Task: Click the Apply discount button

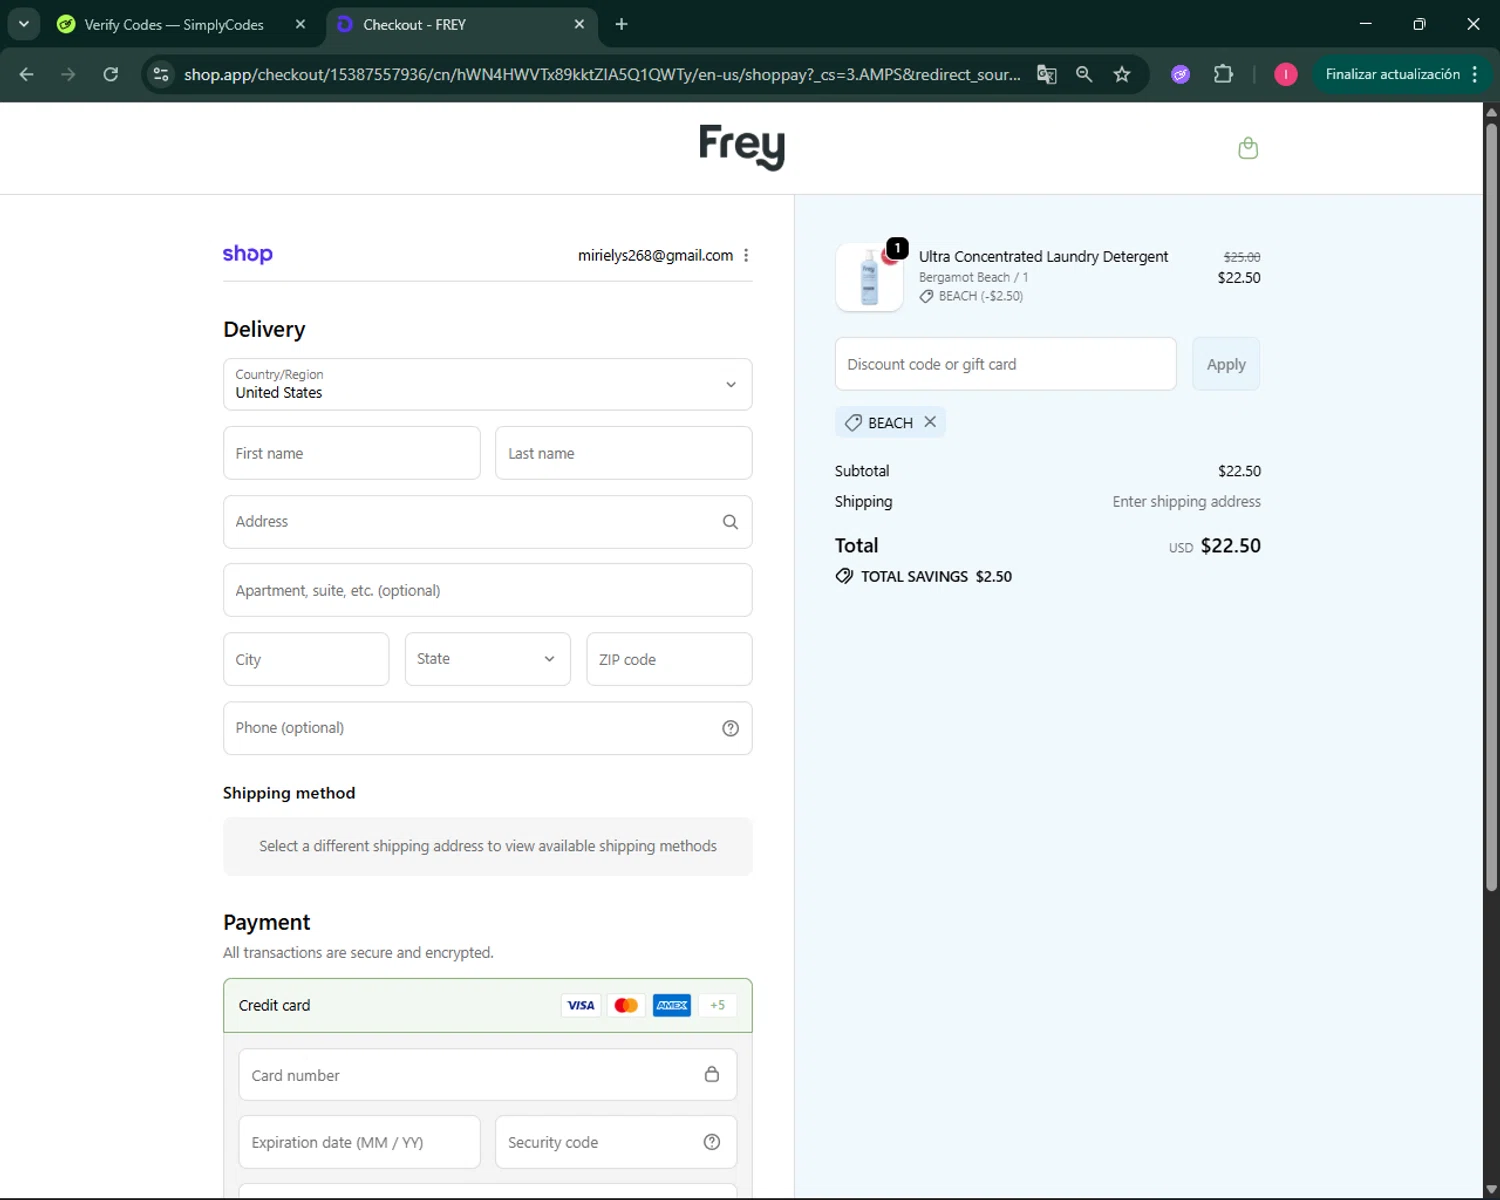Action: [x=1226, y=364]
